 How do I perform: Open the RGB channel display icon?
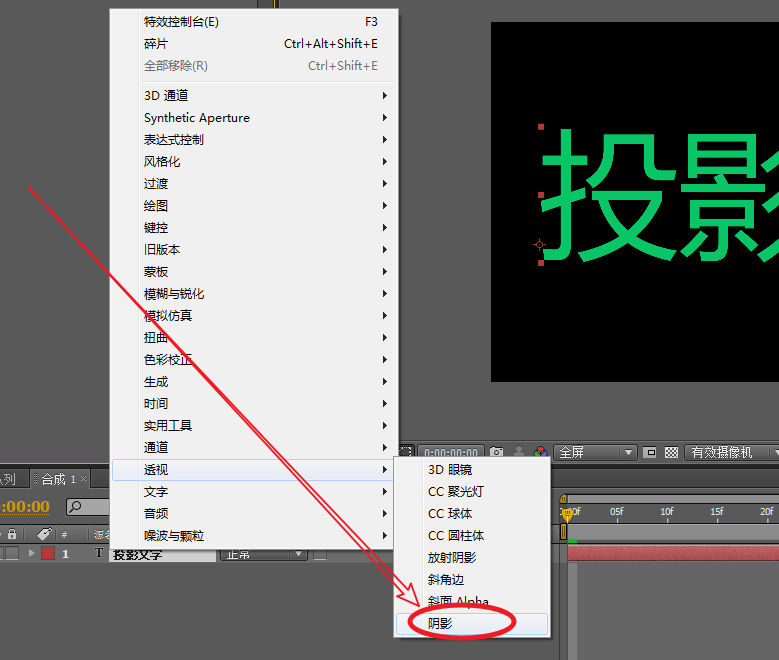point(540,452)
